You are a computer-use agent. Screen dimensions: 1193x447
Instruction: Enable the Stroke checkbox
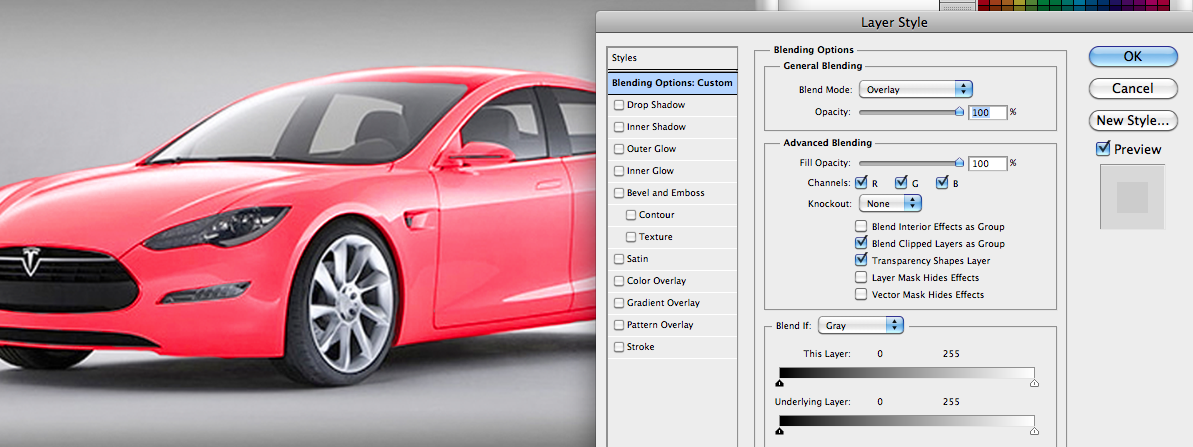[619, 347]
